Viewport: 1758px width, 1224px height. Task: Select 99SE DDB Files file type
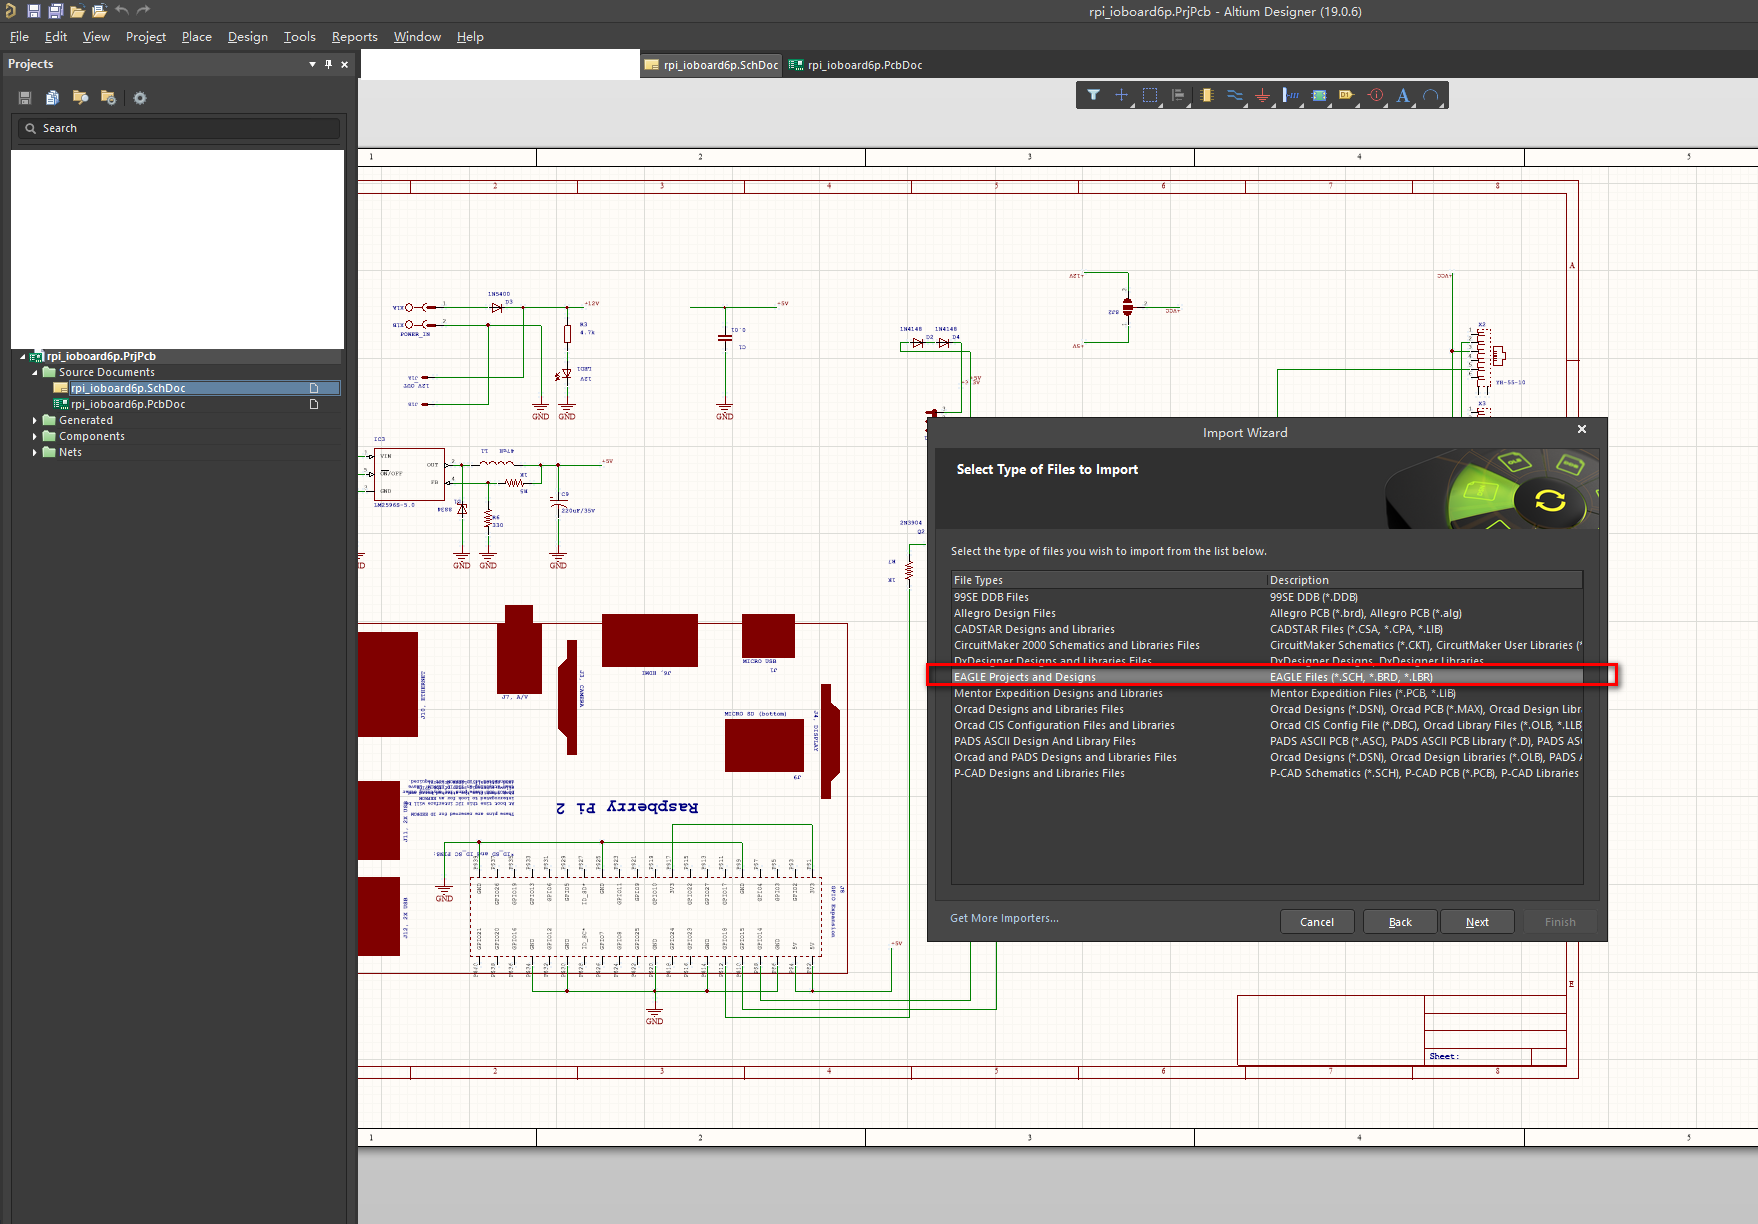pos(1267,597)
